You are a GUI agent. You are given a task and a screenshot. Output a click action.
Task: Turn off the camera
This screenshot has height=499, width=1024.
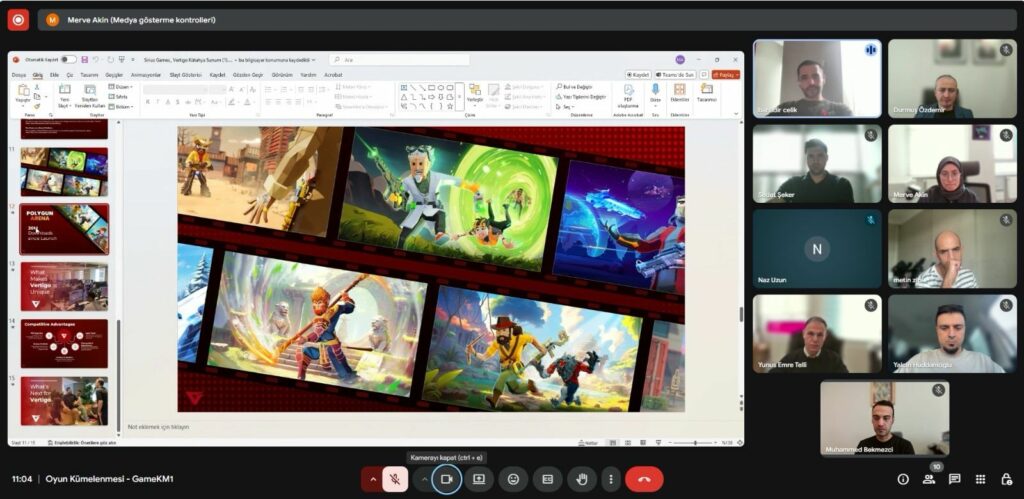tap(447, 479)
